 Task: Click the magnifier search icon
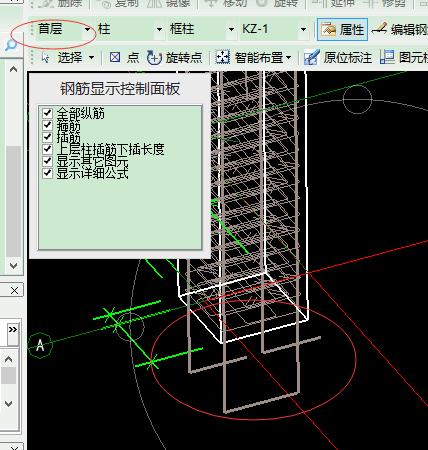click(11, 44)
